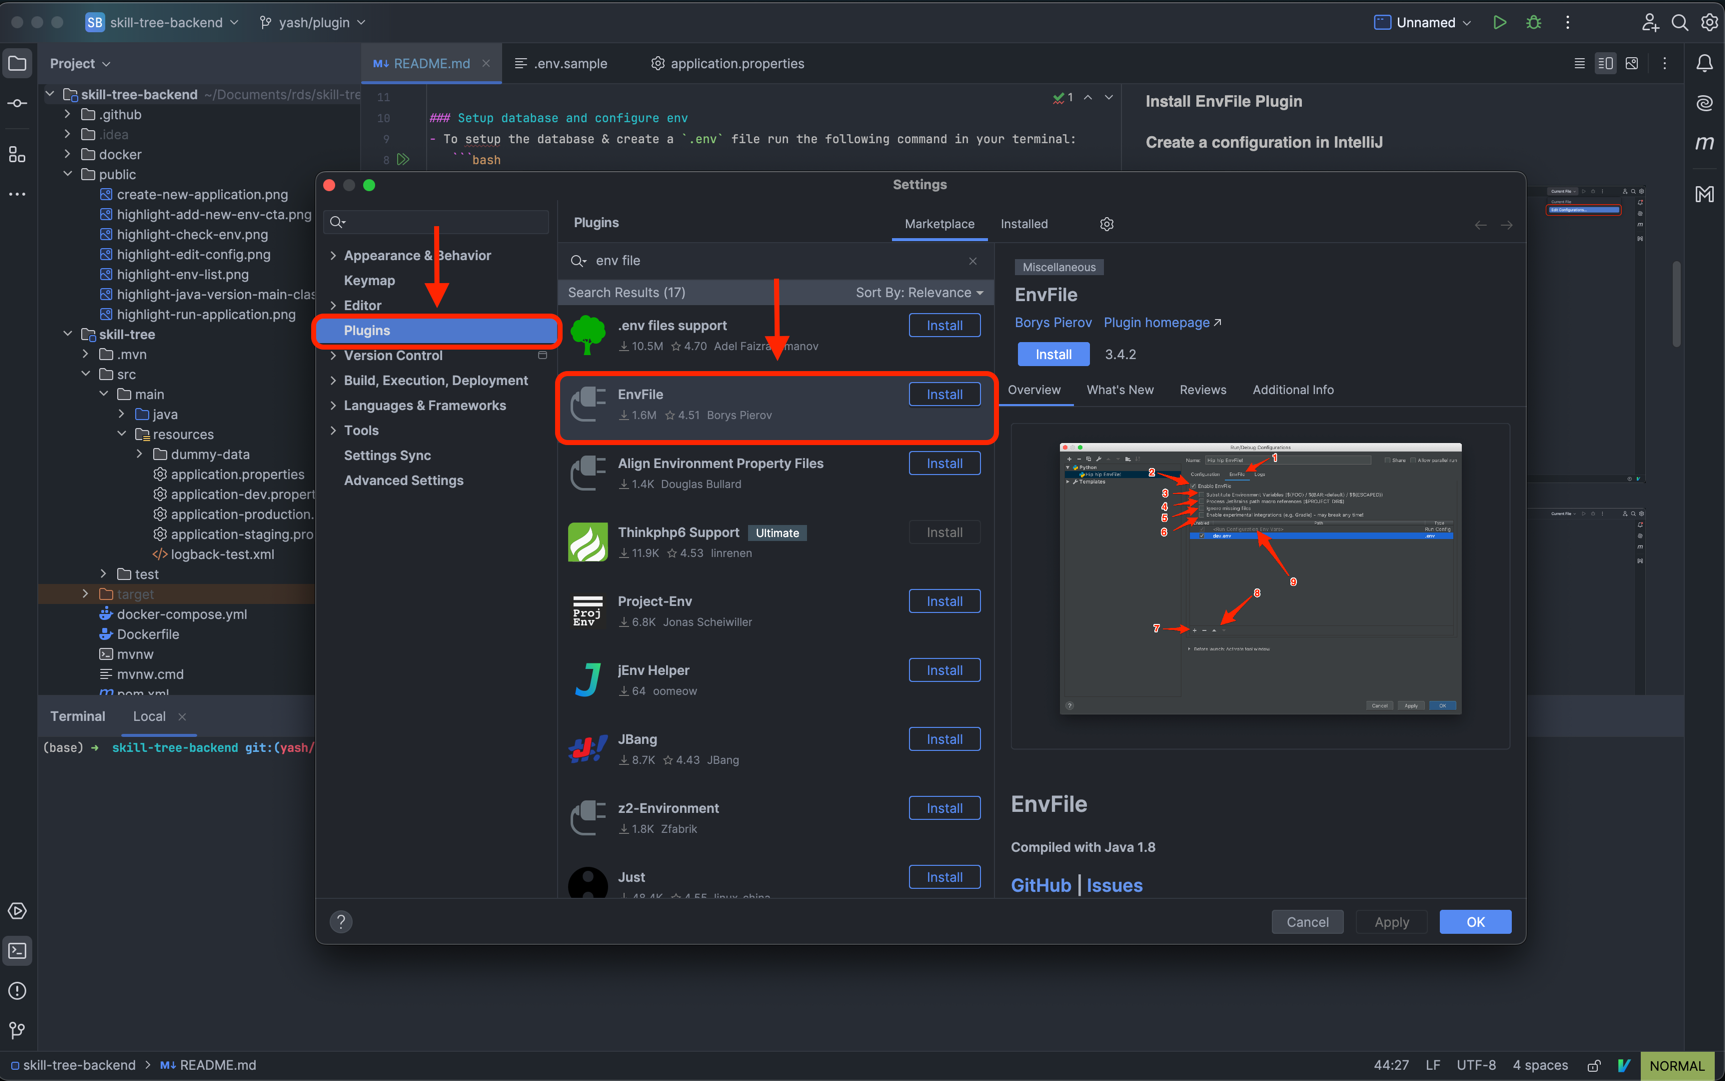Viewport: 1725px width, 1081px height.
Task: Open the Notifications bell
Action: (1705, 64)
